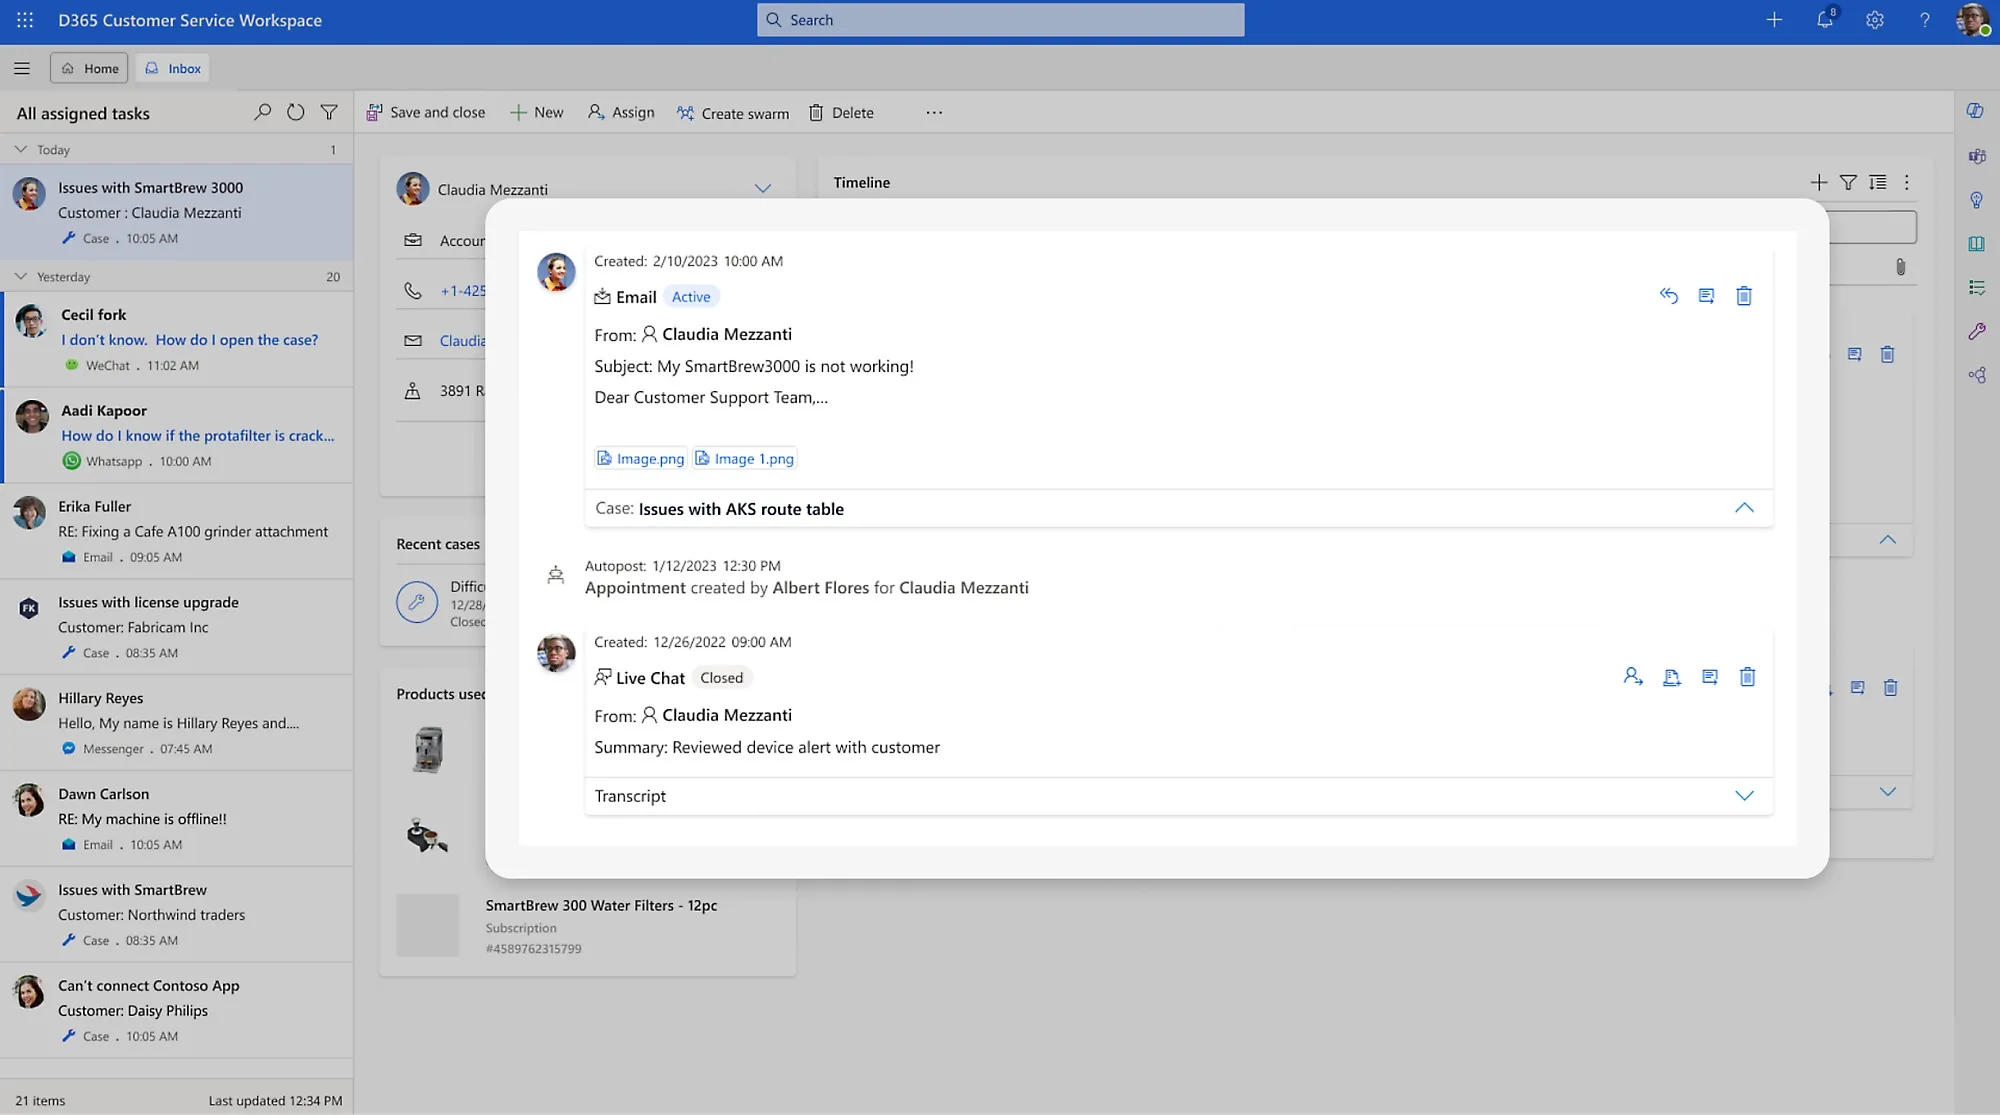Open Settings from the gear icon
The width and height of the screenshot is (2000, 1115).
tap(1875, 20)
